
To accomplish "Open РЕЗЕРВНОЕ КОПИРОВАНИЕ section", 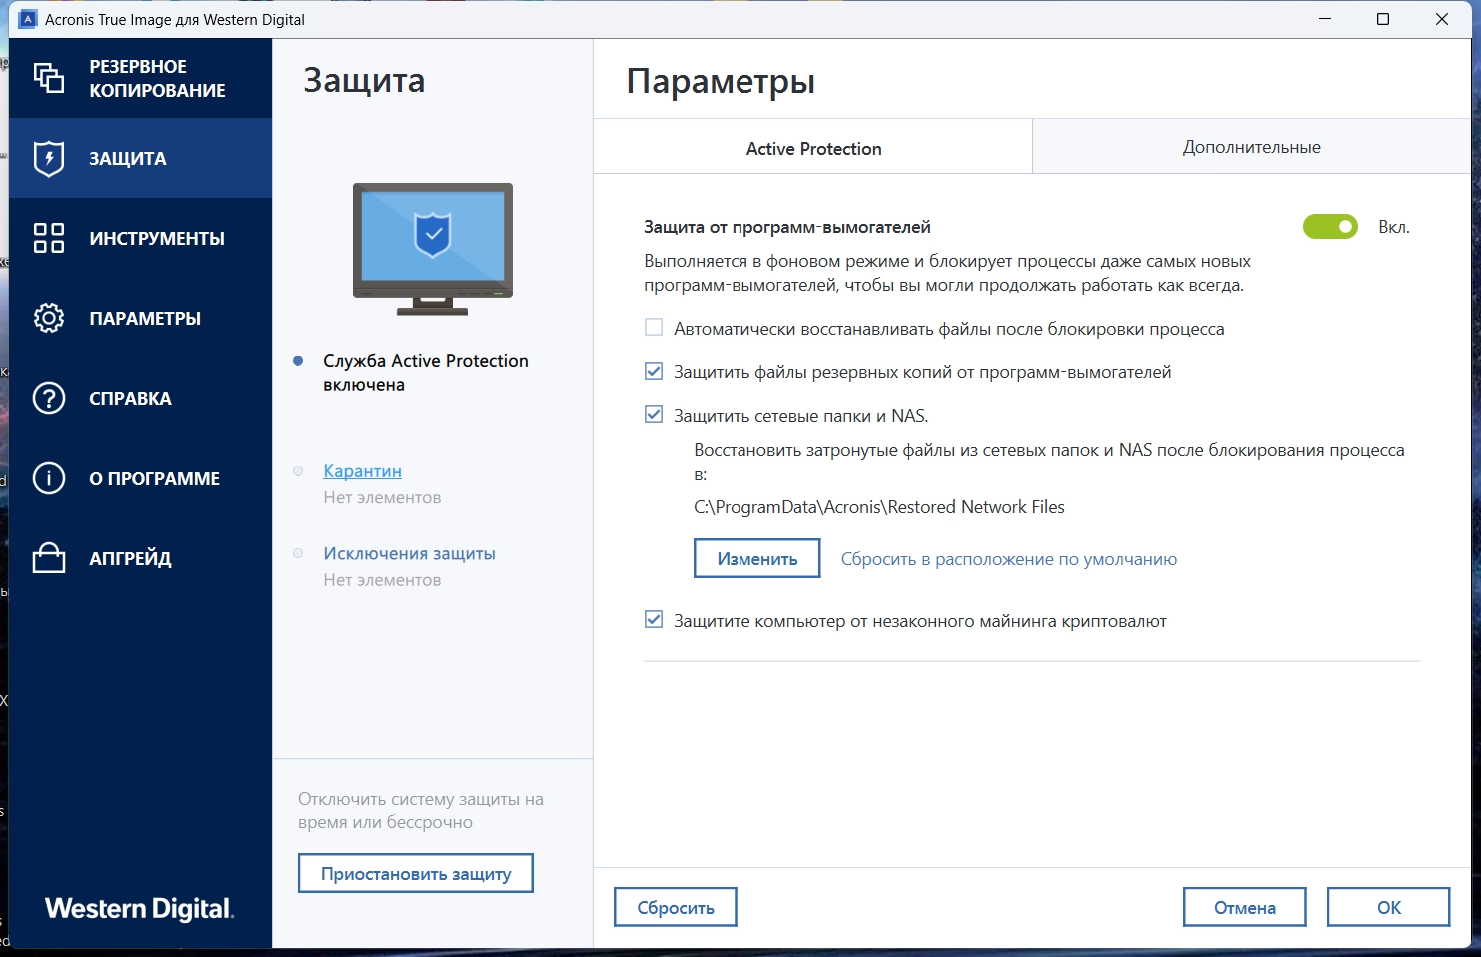I will click(x=140, y=78).
